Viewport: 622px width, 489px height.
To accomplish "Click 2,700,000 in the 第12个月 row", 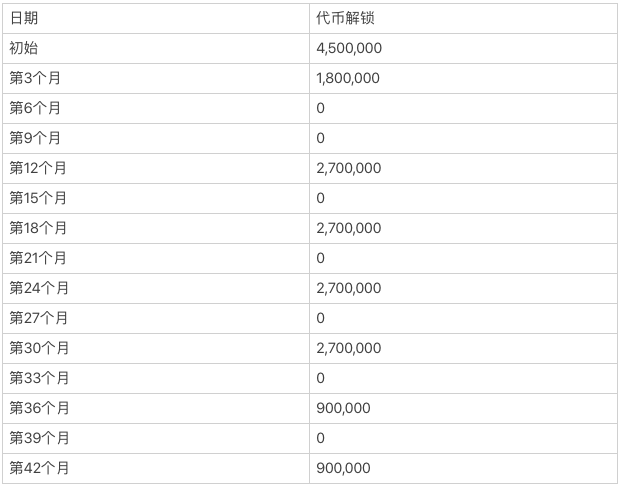I will click(x=349, y=168).
